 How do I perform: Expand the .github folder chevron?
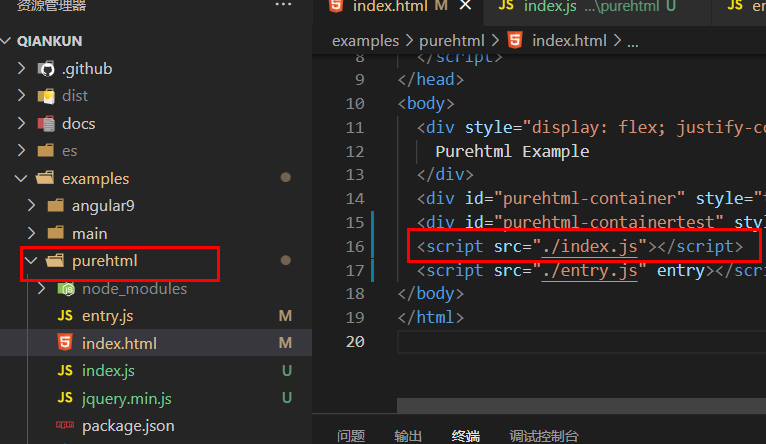pyautogui.click(x=21, y=68)
